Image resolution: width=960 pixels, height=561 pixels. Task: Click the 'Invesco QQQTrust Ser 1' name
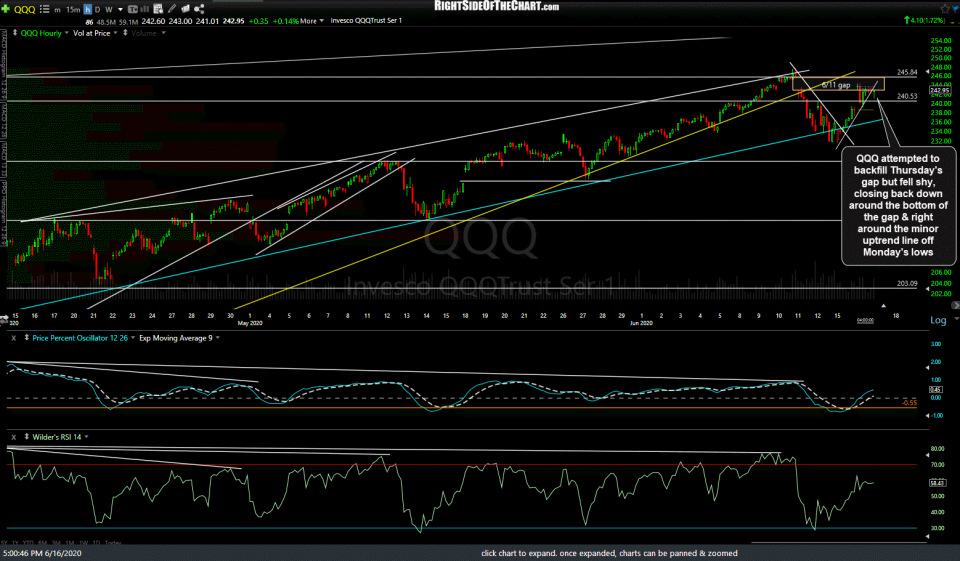click(366, 21)
